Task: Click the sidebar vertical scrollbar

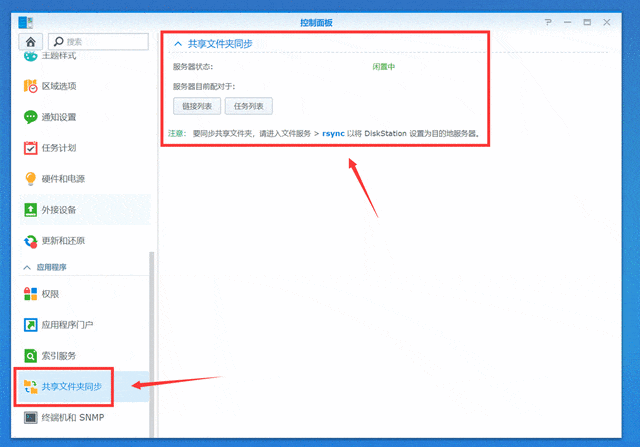Action: point(152,344)
